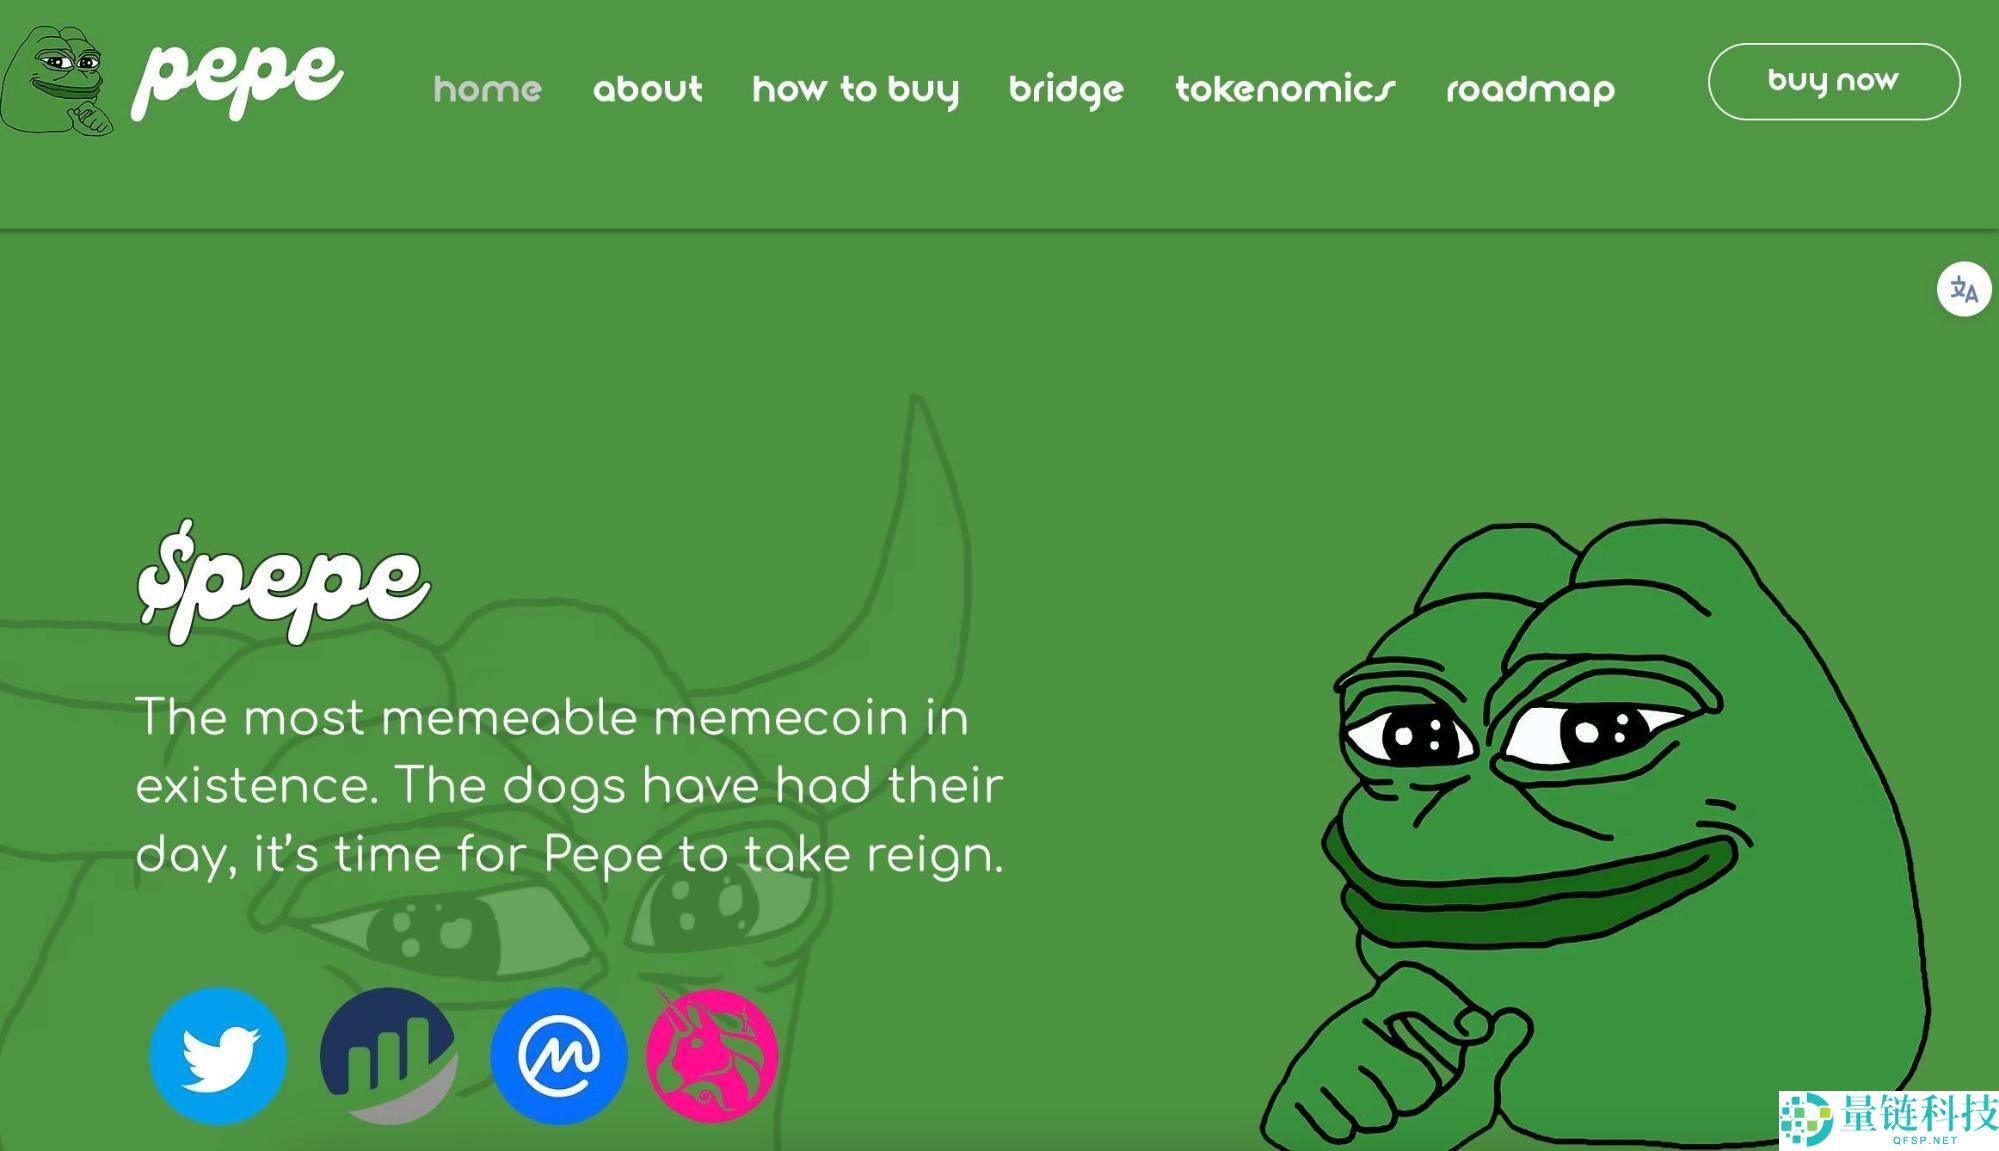Click the $pepe heading text
The height and width of the screenshot is (1151, 1999).
coord(283,582)
